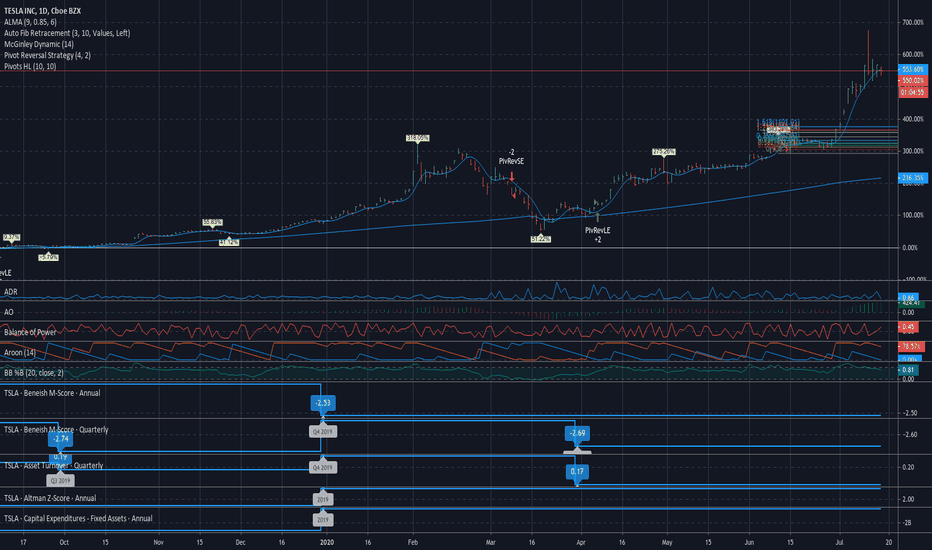Viewport: 932px width, 550px height.
Task: Click the red 550.02% price axis label
Action: coord(912,80)
